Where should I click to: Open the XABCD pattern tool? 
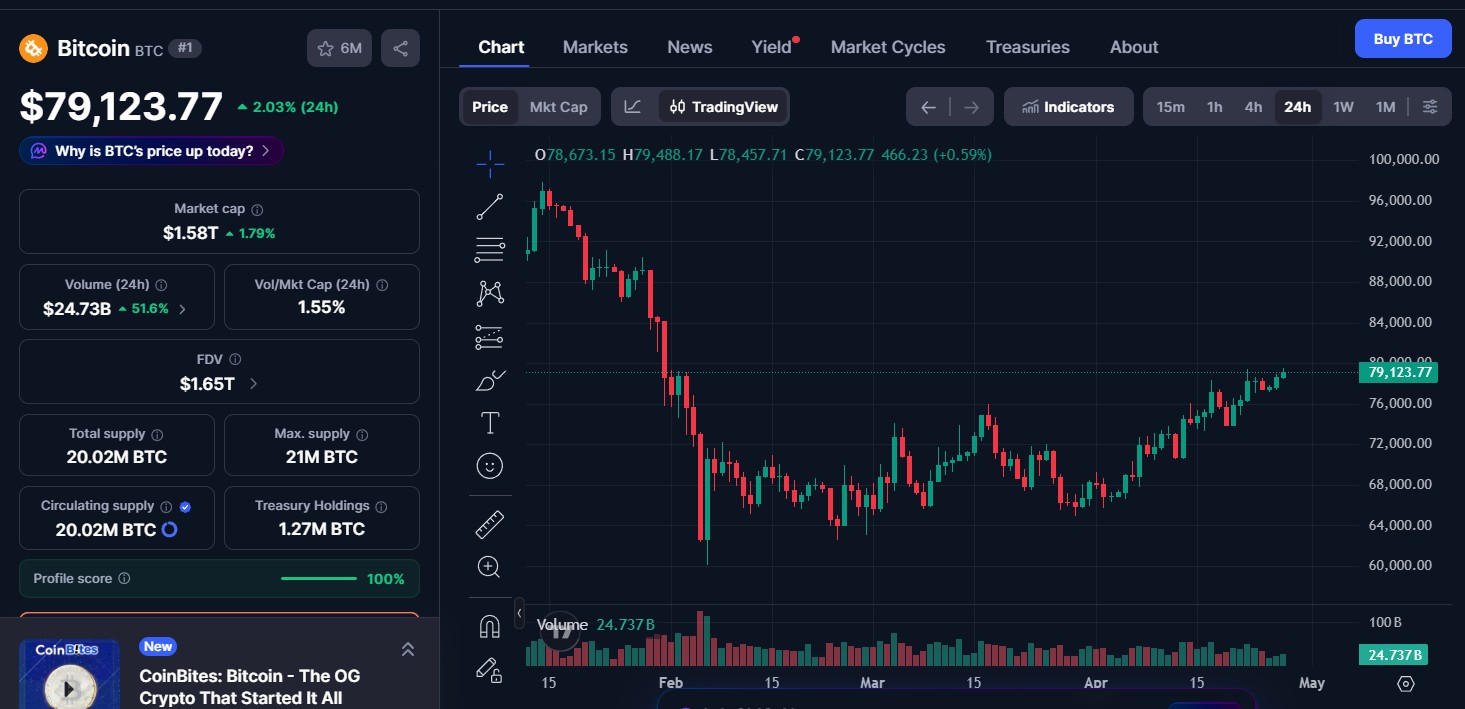490,292
